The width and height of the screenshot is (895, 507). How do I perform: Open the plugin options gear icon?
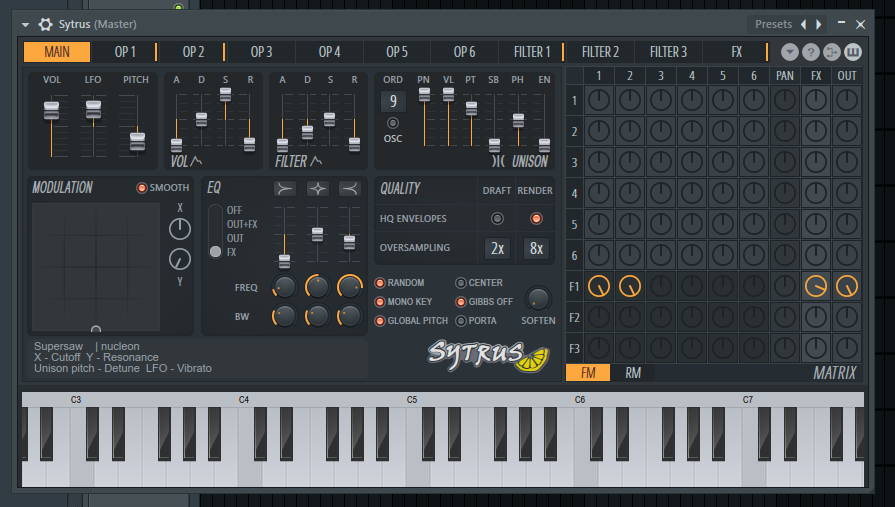(45, 24)
